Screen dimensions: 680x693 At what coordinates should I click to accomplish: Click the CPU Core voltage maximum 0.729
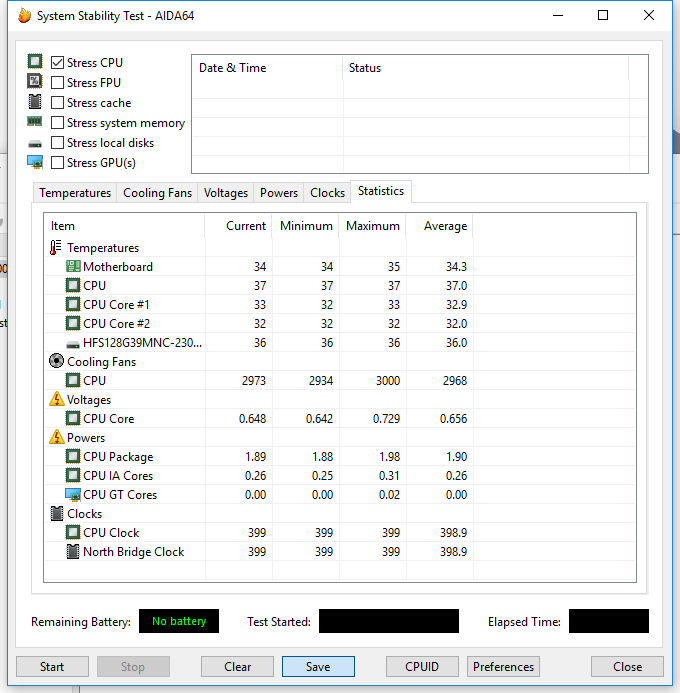pos(386,419)
